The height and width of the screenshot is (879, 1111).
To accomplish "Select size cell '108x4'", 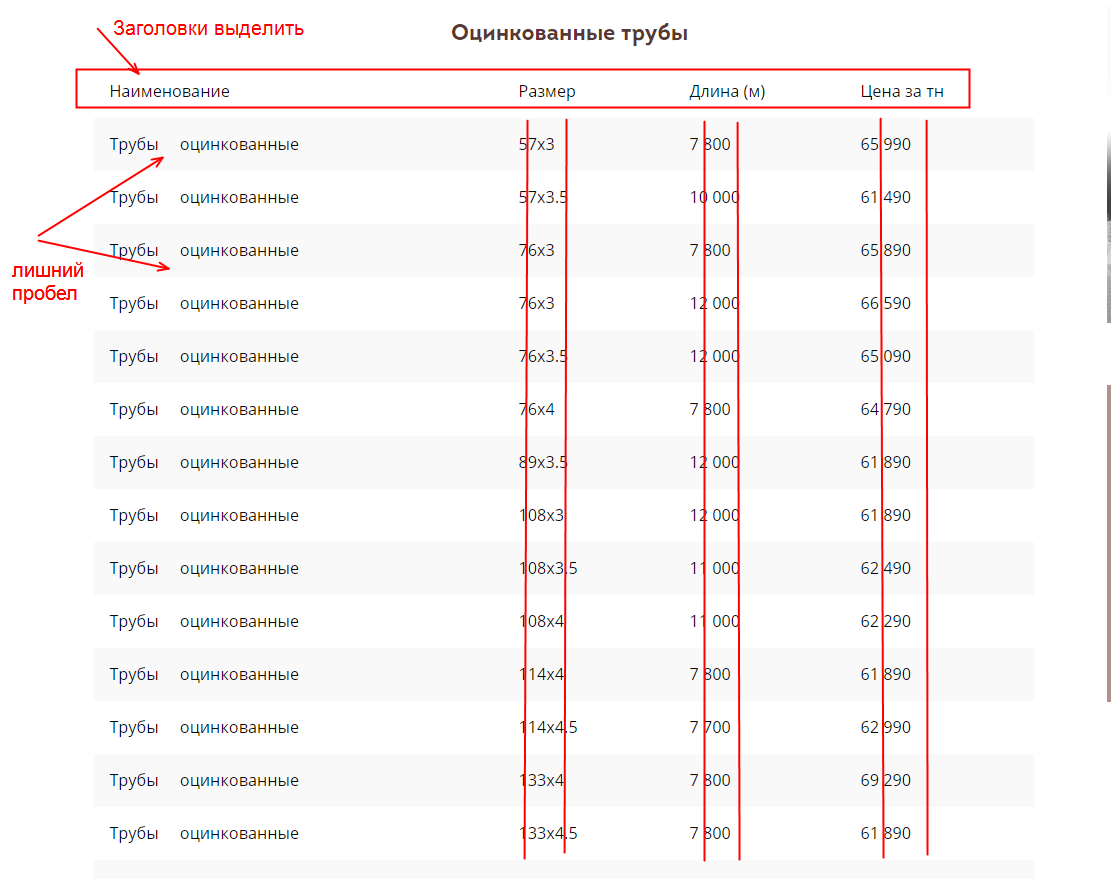I will click(541, 622).
